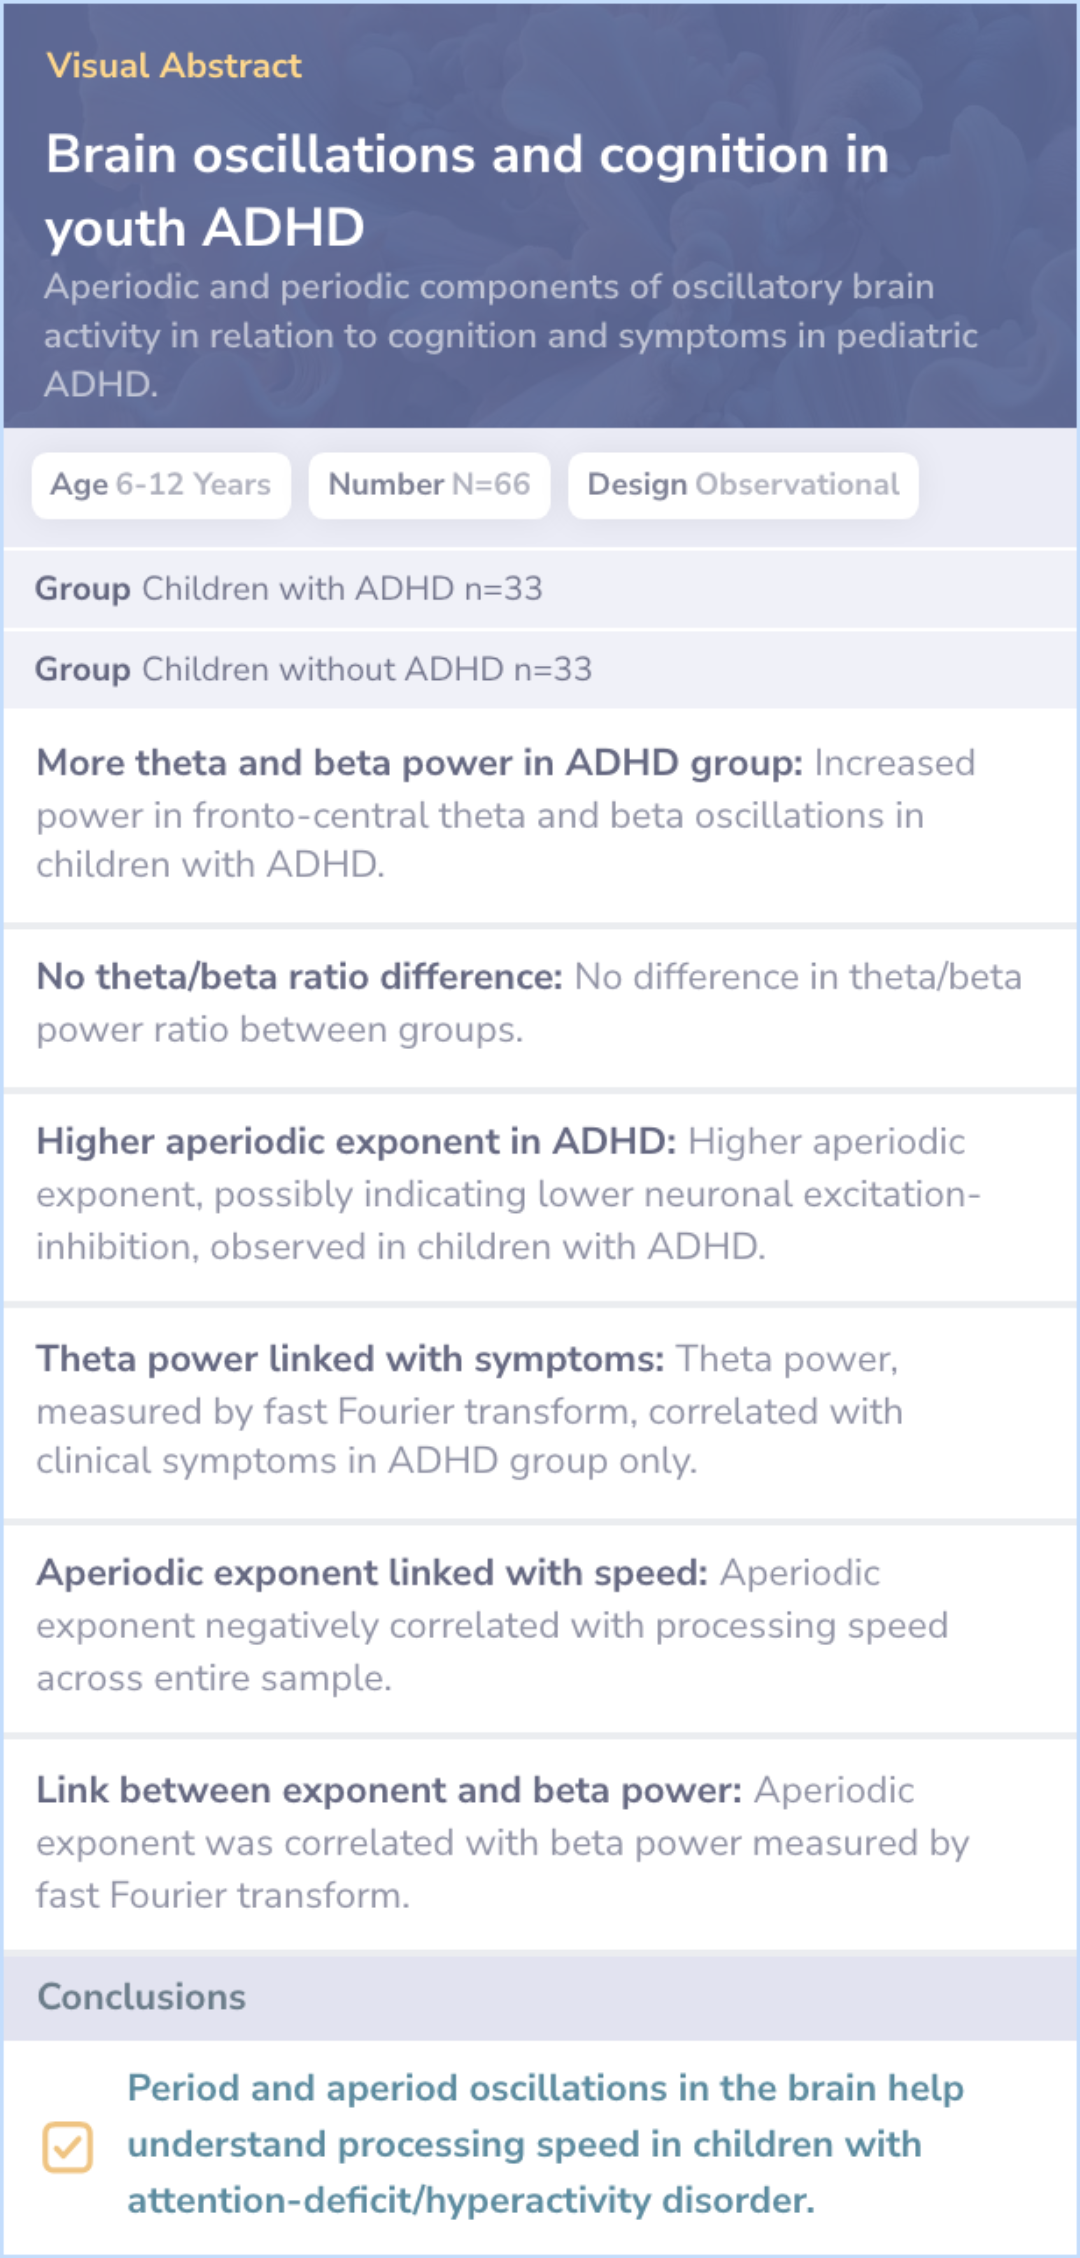Click the Children with ADHD group row
This screenshot has width=1080, height=2258.
(540, 589)
